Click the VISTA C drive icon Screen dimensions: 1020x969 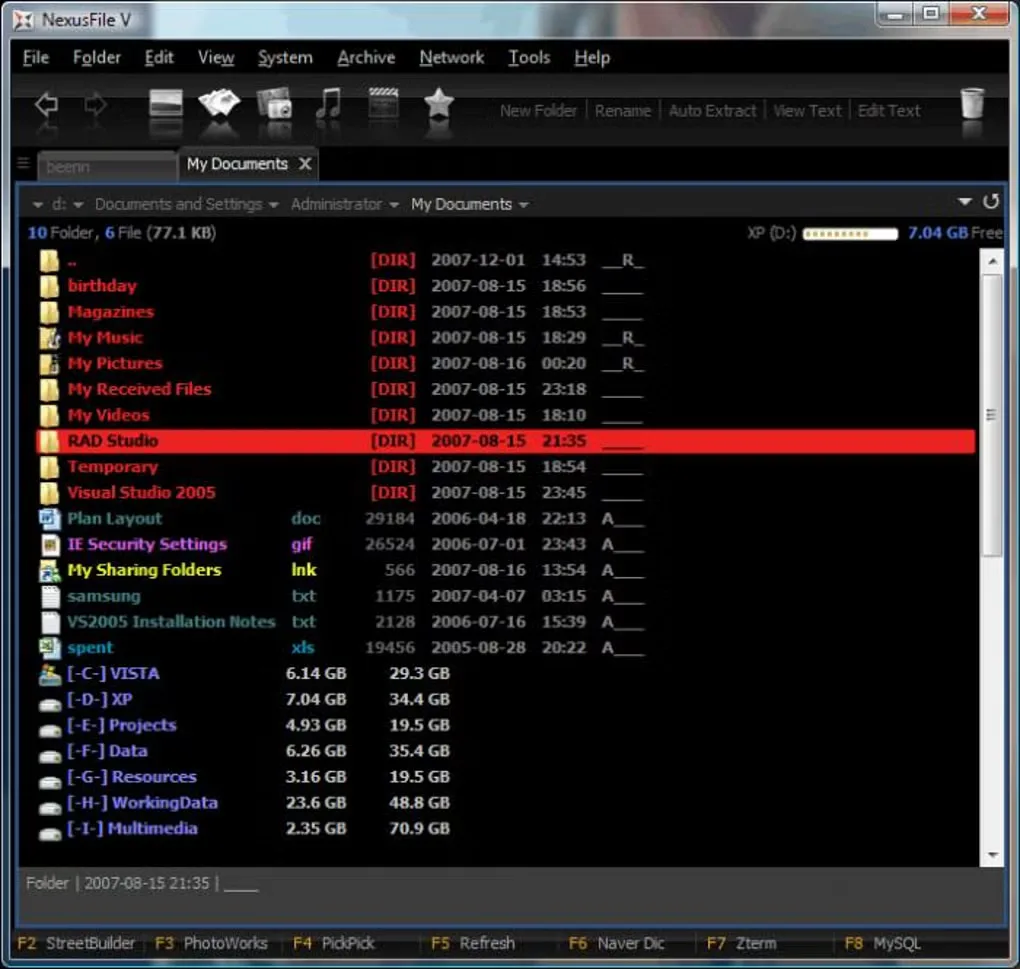click(49, 674)
